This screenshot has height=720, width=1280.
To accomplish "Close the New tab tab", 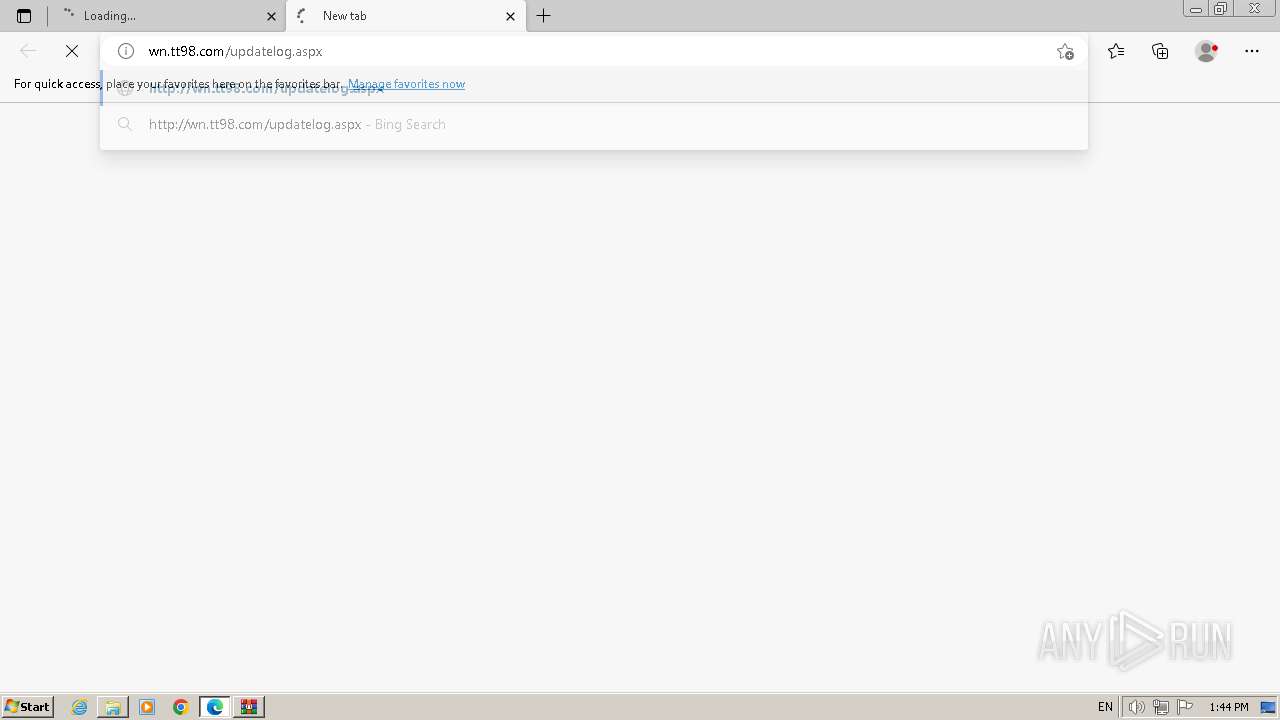I will [510, 16].
